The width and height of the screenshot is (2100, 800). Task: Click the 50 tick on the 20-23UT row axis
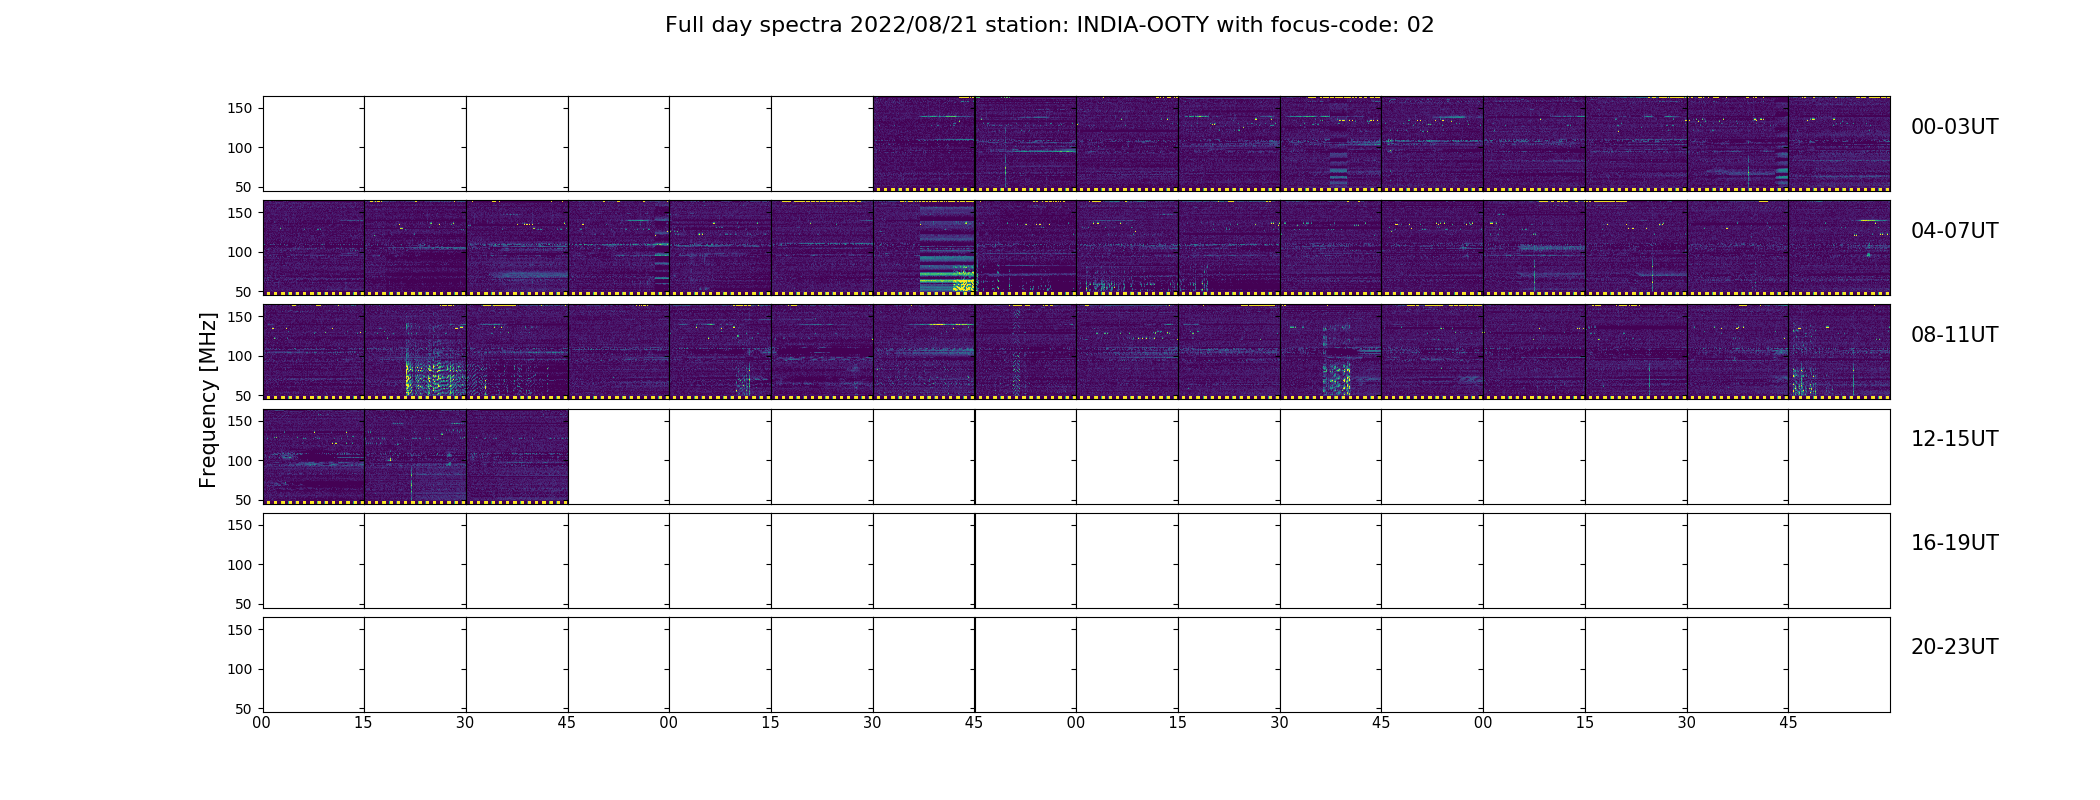(x=244, y=709)
